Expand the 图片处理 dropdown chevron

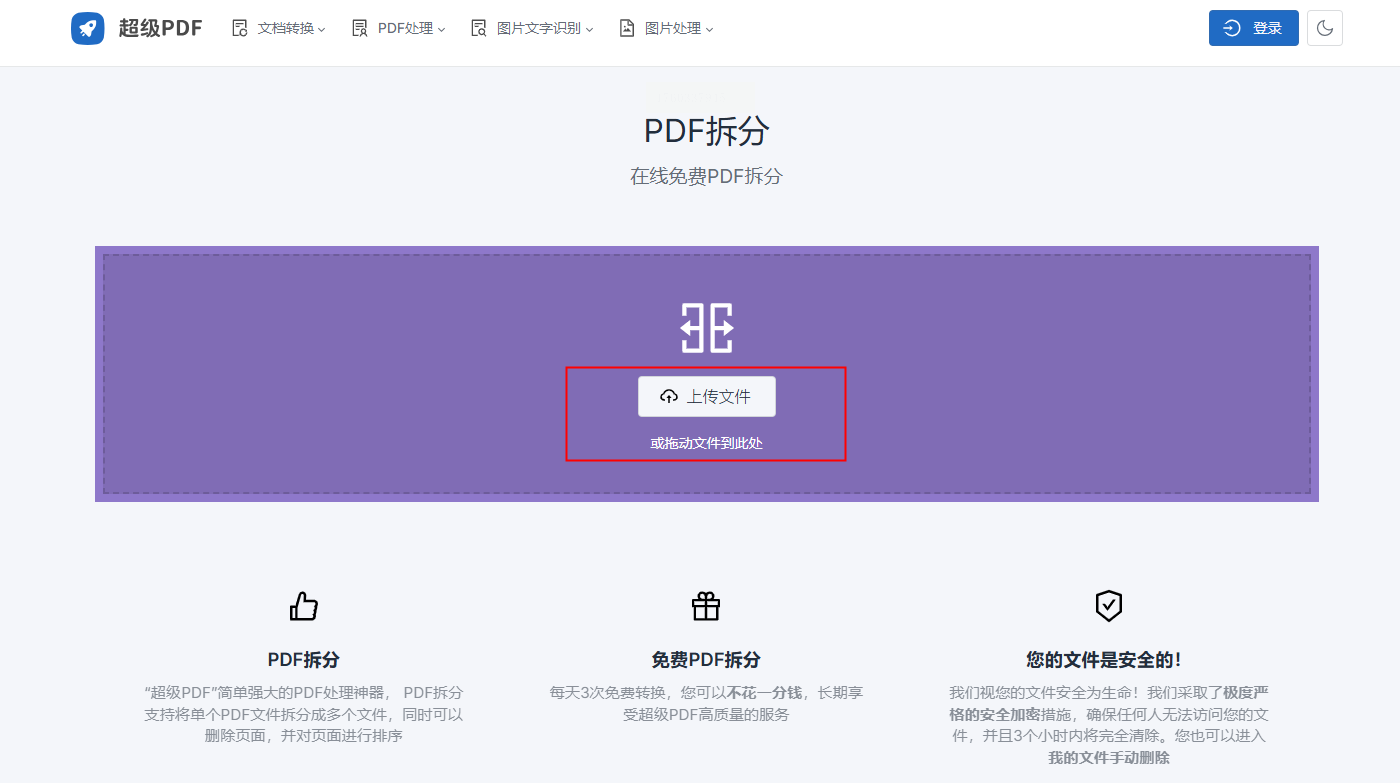[709, 30]
